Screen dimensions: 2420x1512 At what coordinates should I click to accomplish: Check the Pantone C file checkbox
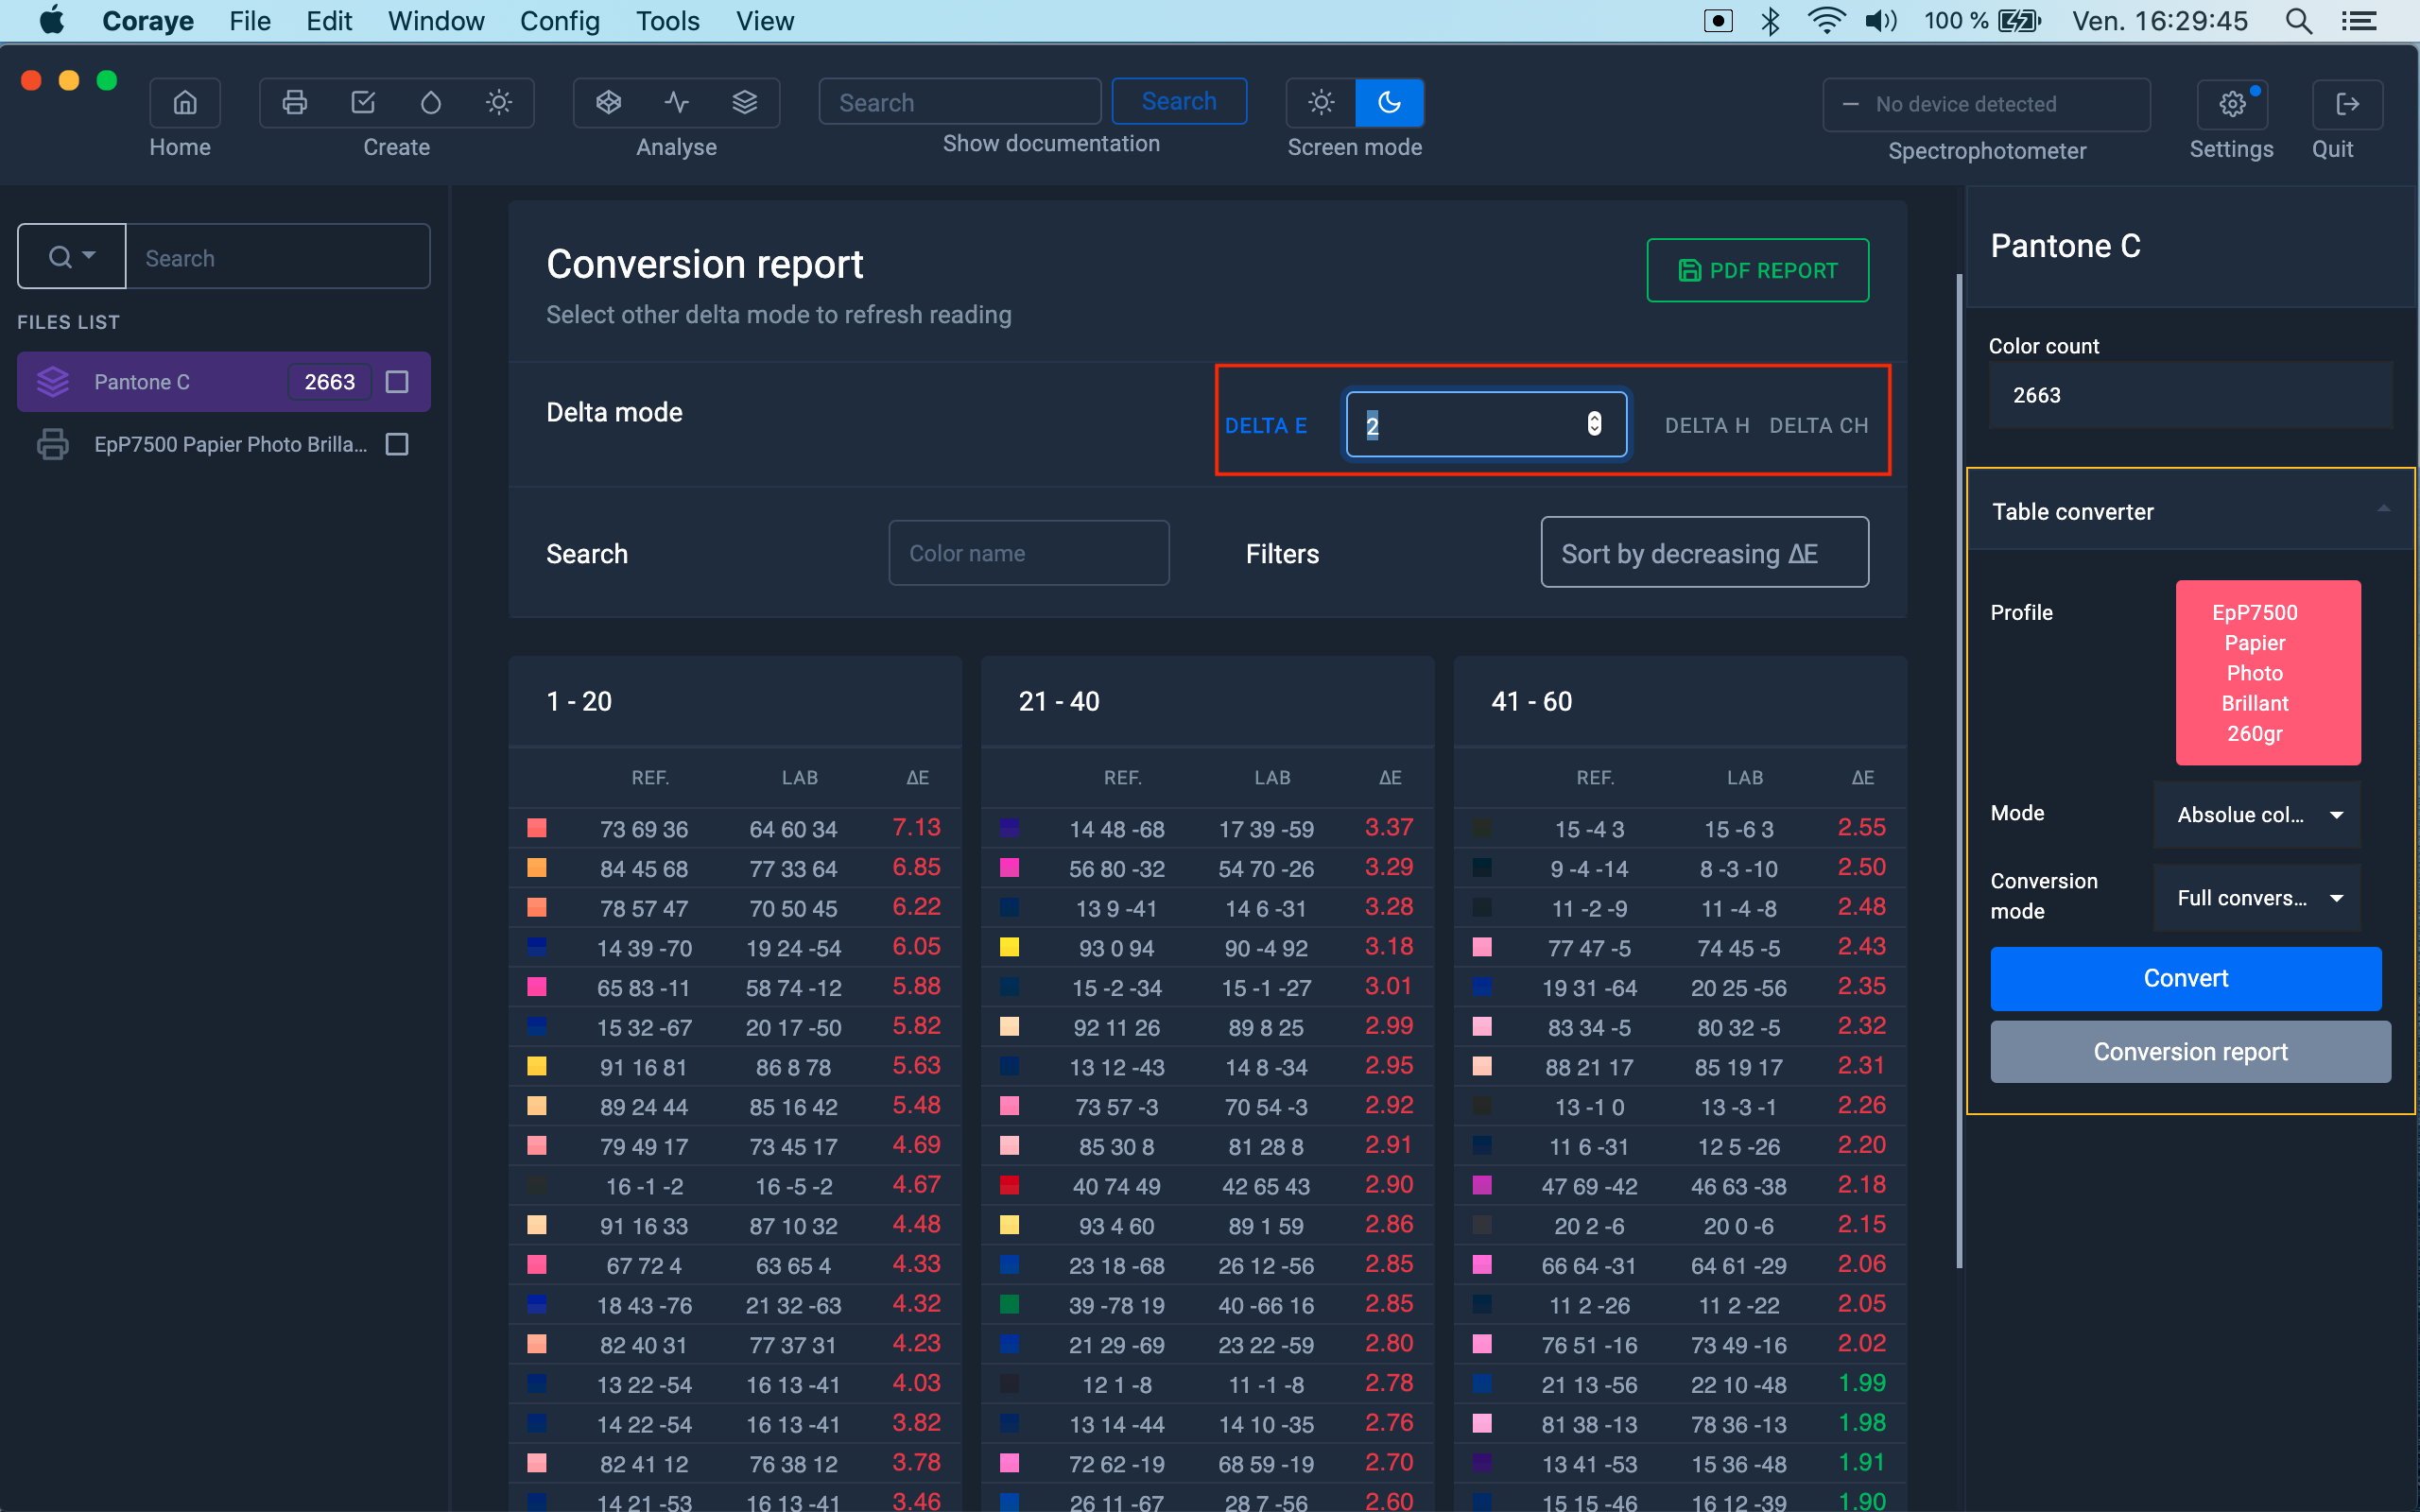click(397, 382)
